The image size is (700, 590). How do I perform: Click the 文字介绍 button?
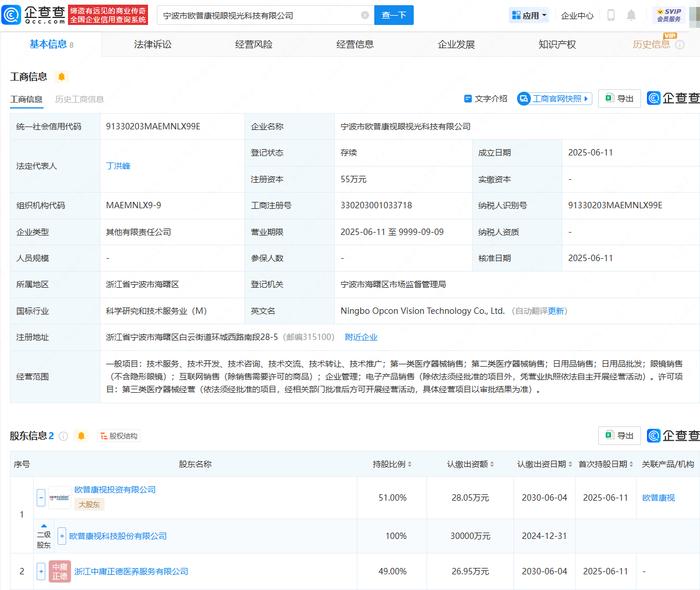(486, 99)
